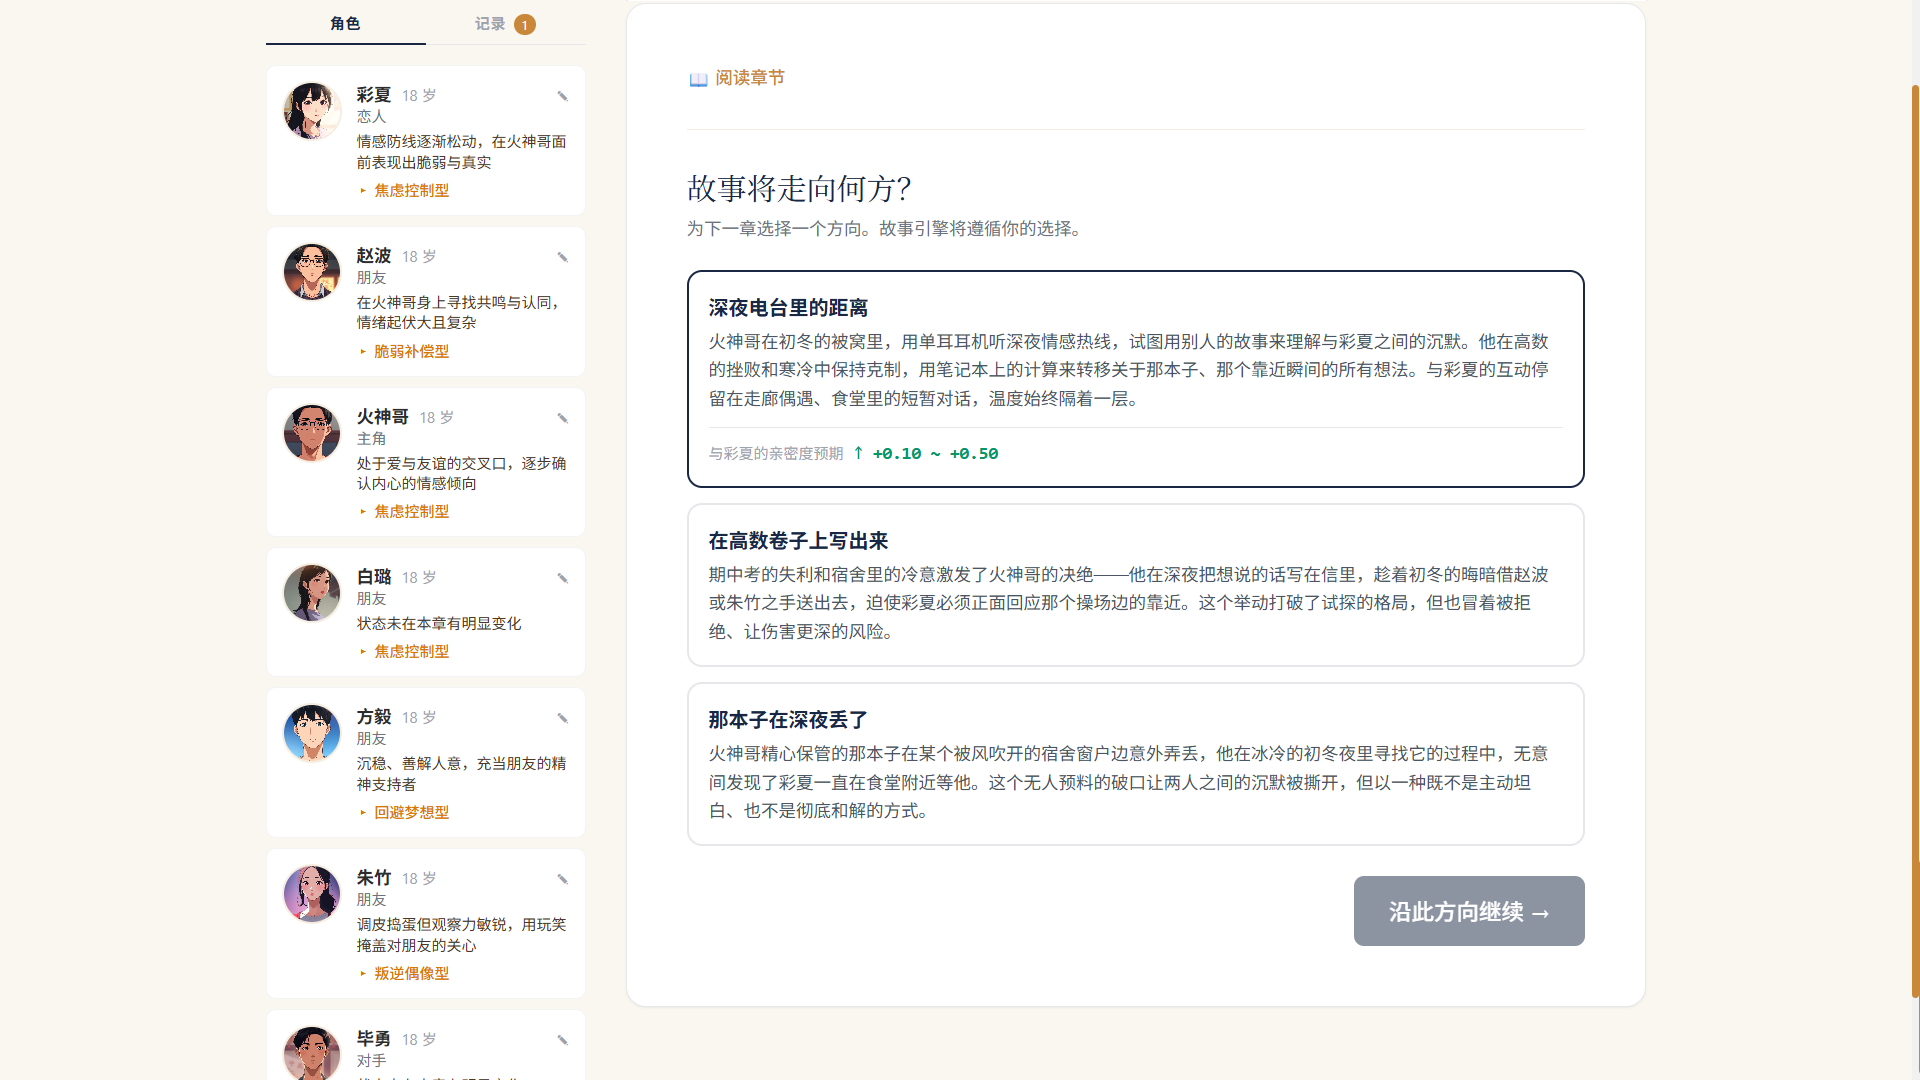Click the 主角 role label under 火神哥
This screenshot has height=1080, width=1920.
[371, 439]
